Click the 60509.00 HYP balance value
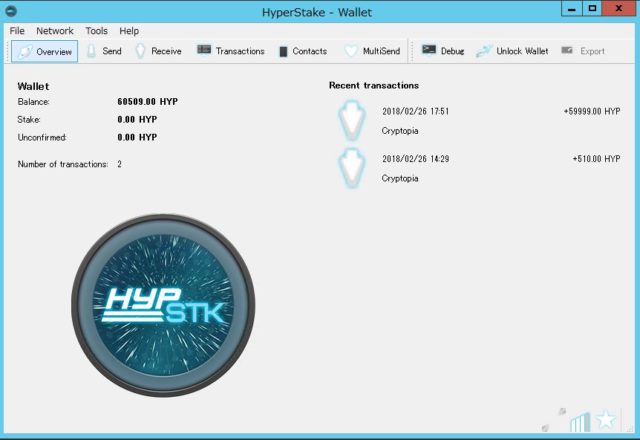Image resolution: width=640 pixels, height=440 pixels. (147, 102)
